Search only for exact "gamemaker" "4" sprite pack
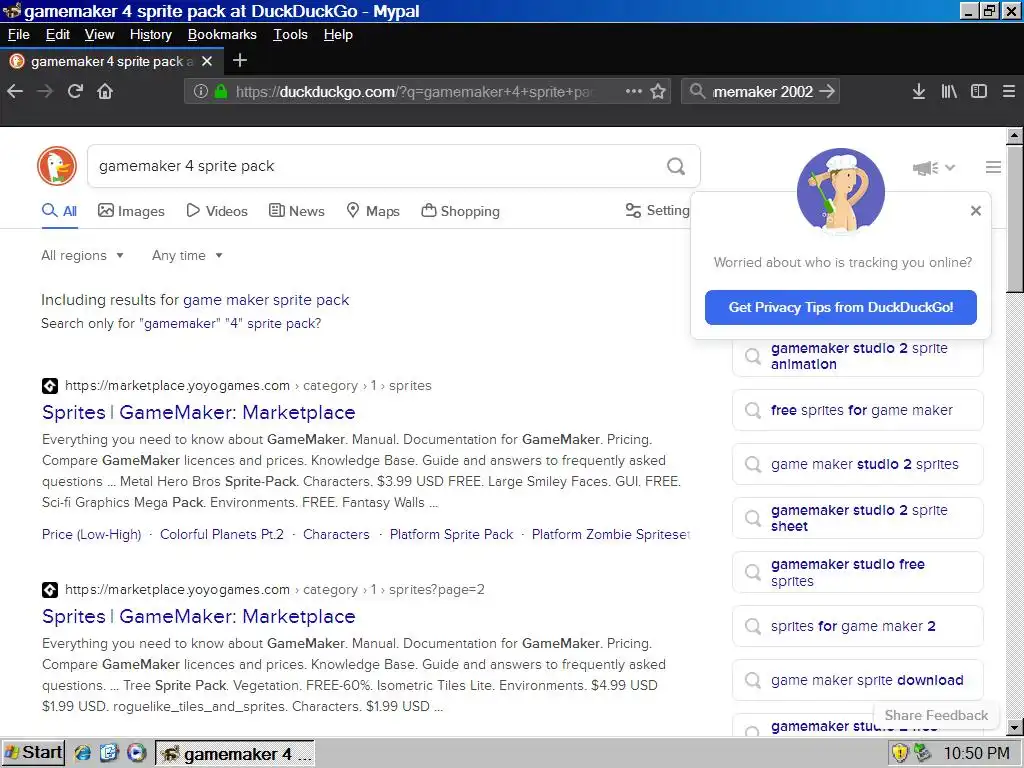Screen dimensions: 1024x768 pyautogui.click(x=231, y=323)
